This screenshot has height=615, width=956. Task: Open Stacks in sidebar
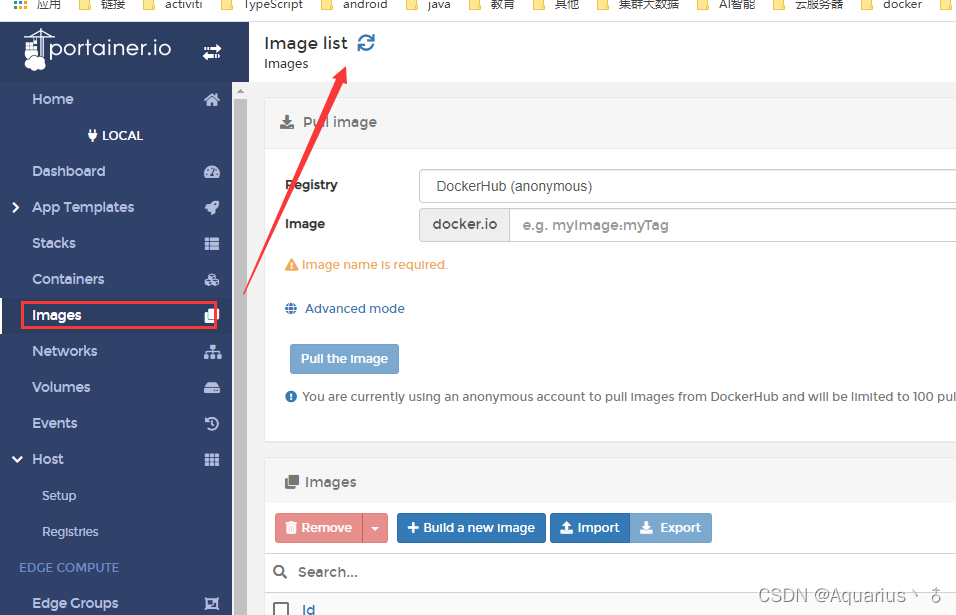pos(54,243)
